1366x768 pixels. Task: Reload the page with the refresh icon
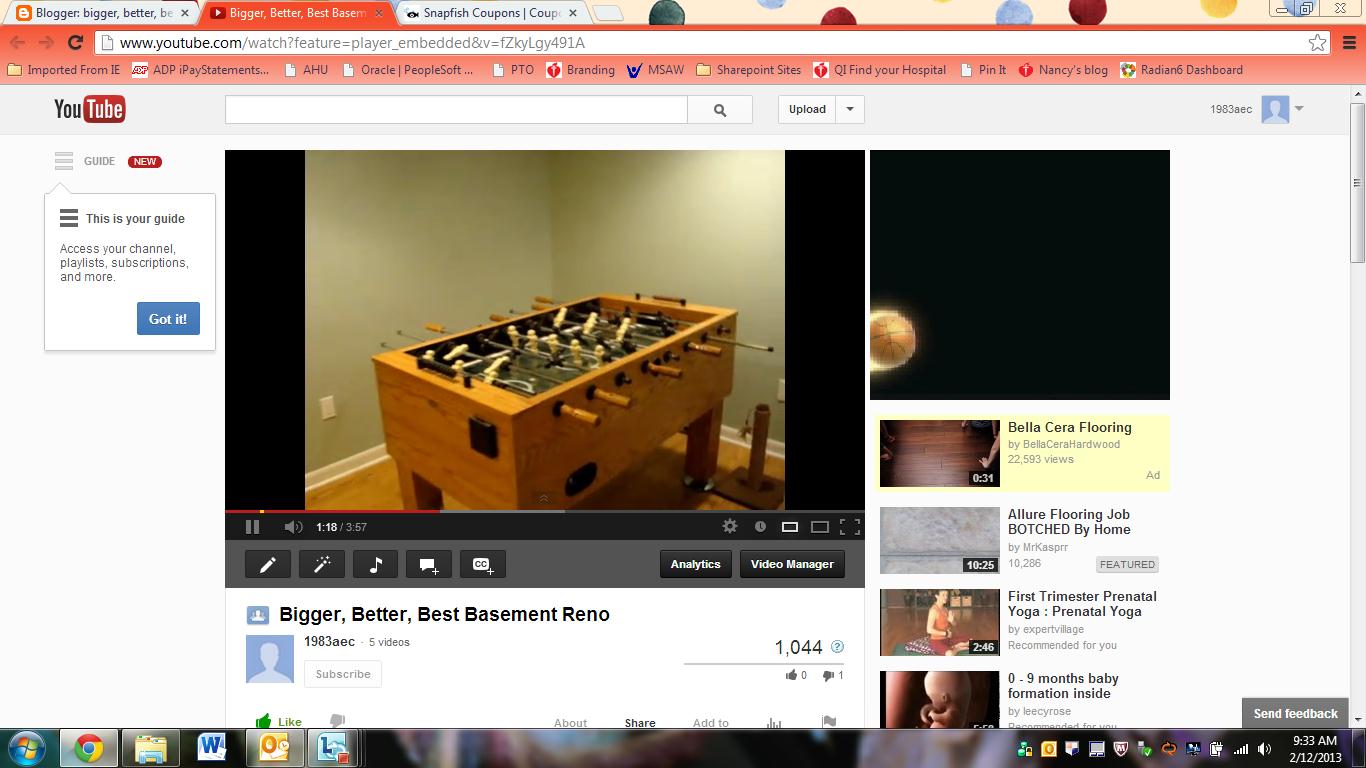coord(75,42)
